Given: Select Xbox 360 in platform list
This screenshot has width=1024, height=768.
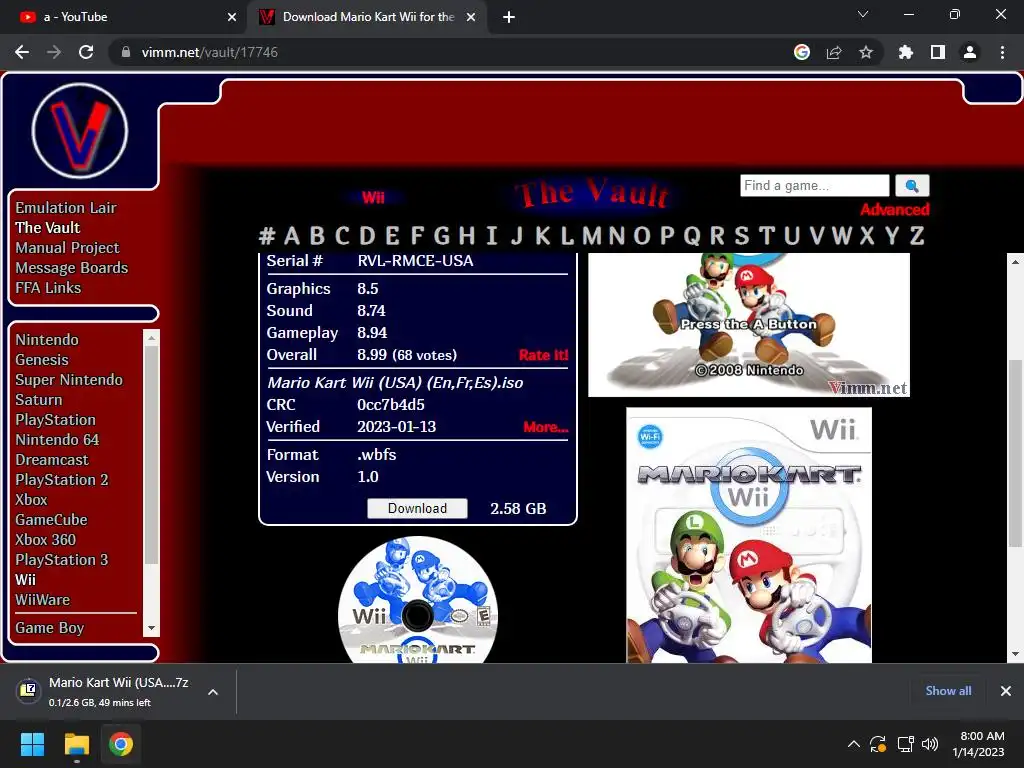Looking at the screenshot, I should tap(46, 540).
